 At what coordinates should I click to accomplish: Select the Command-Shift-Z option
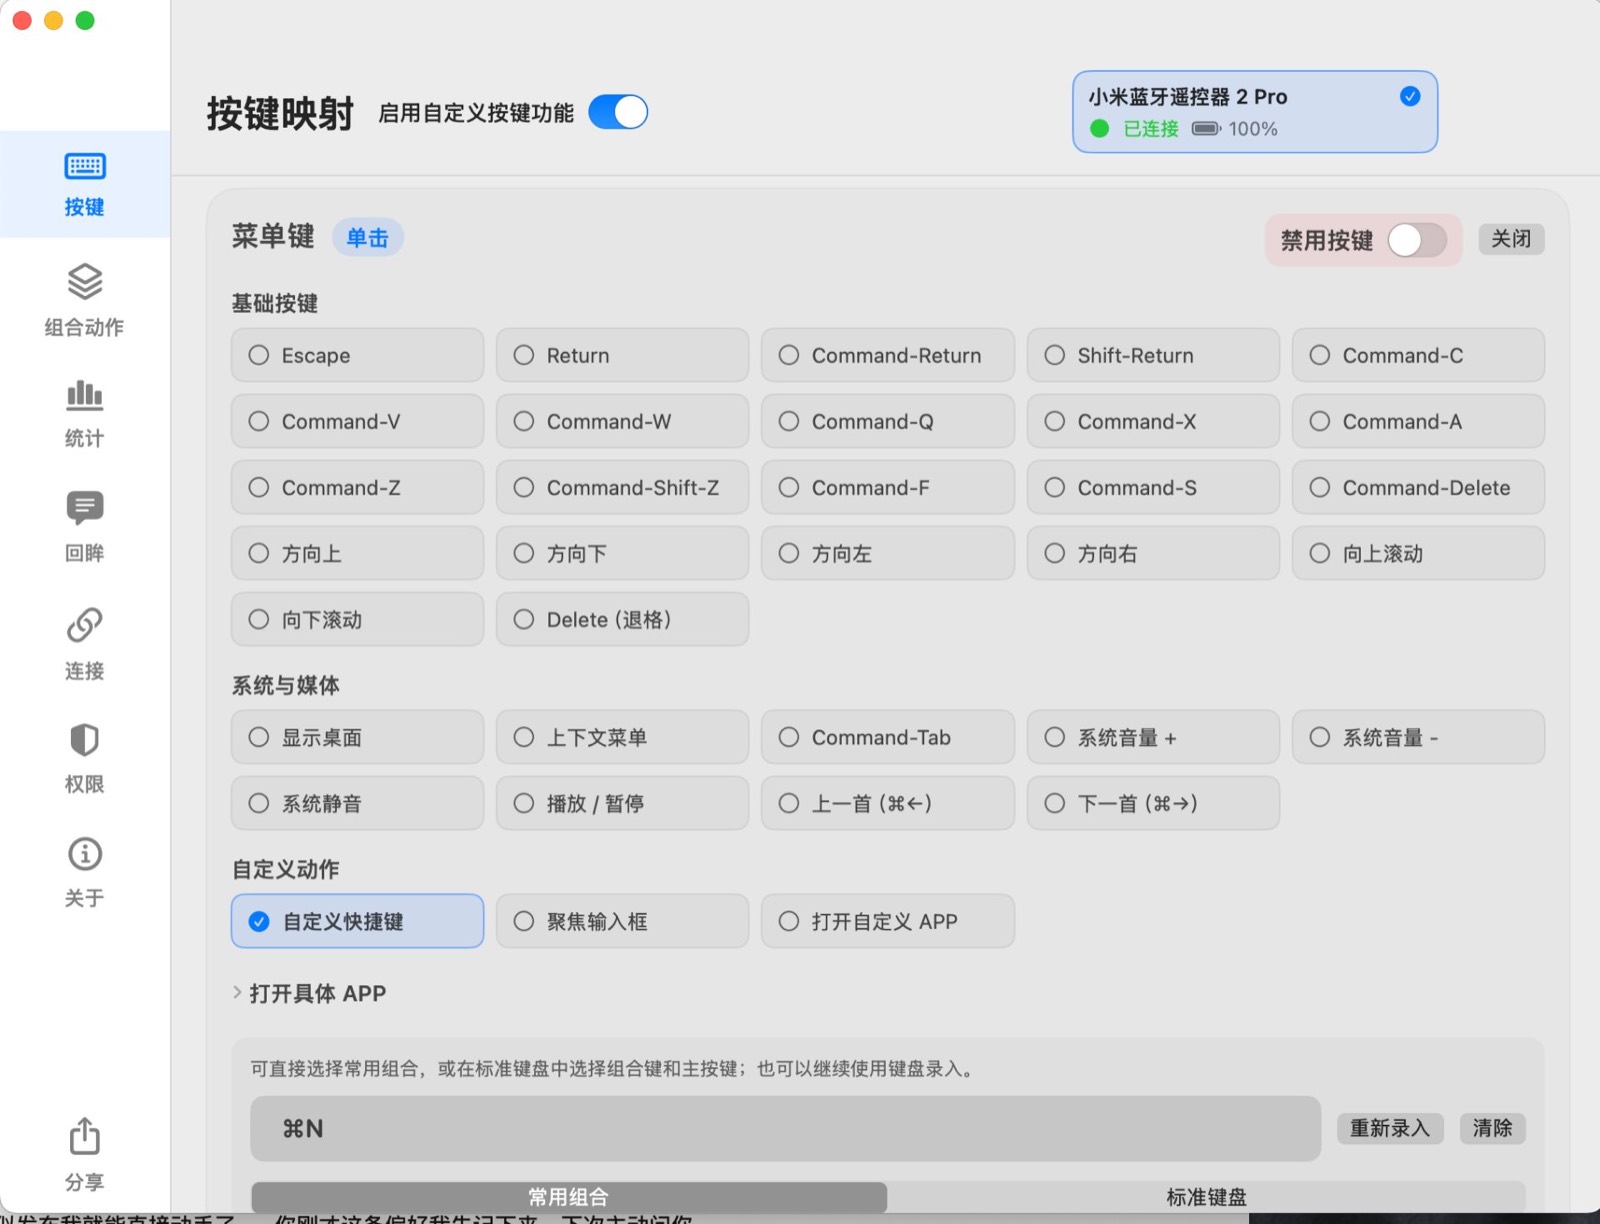[x=622, y=487]
